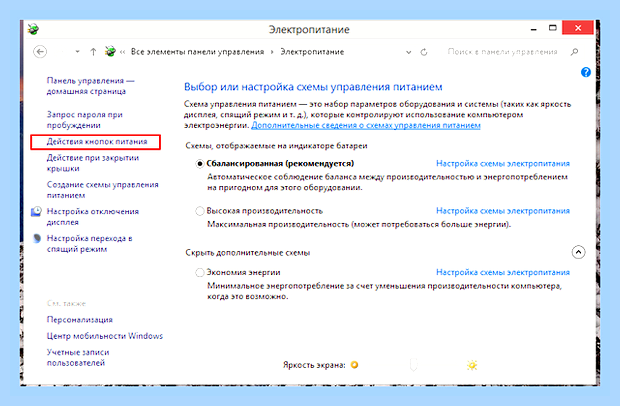
Task: Maximize the Электропитание window
Action: pyautogui.click(x=552, y=28)
